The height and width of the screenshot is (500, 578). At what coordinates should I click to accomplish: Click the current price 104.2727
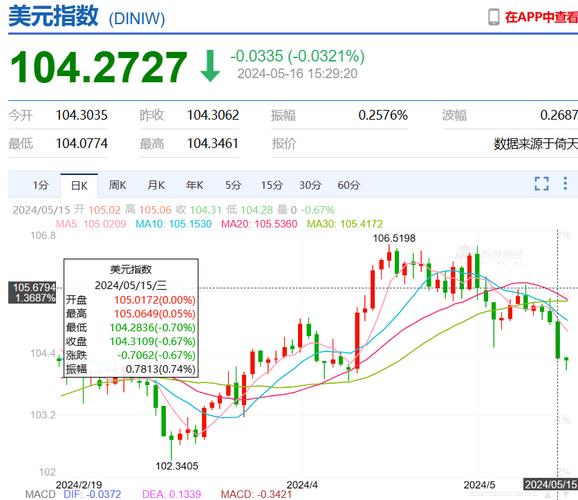pos(99,67)
